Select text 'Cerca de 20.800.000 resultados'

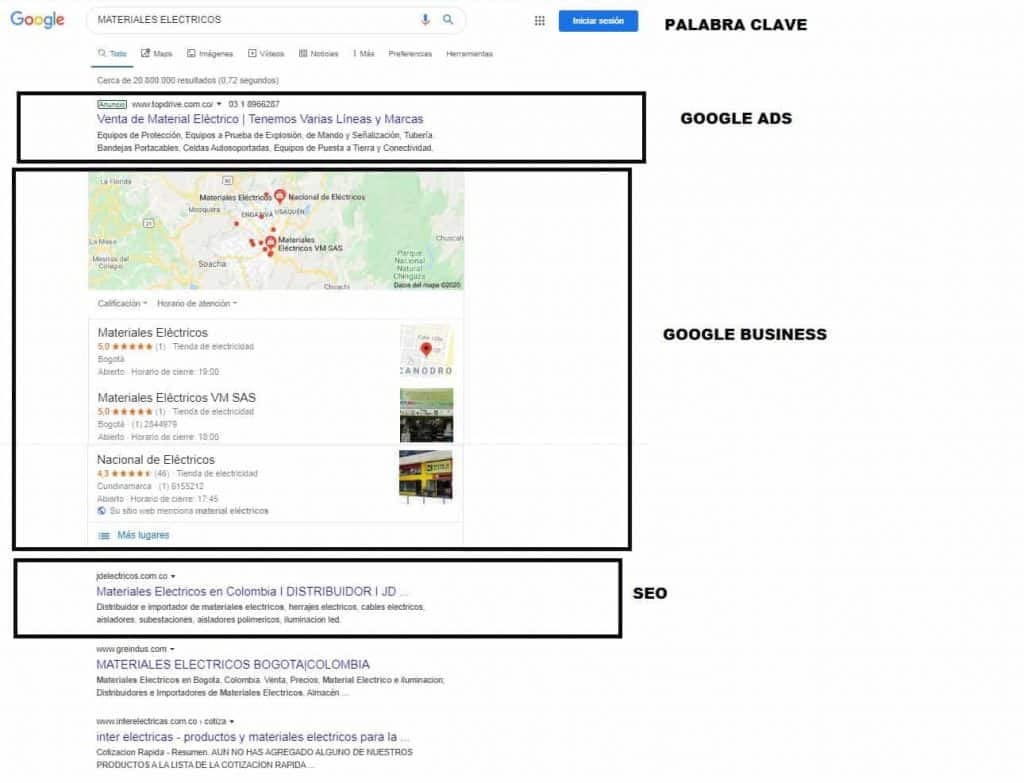coord(156,80)
